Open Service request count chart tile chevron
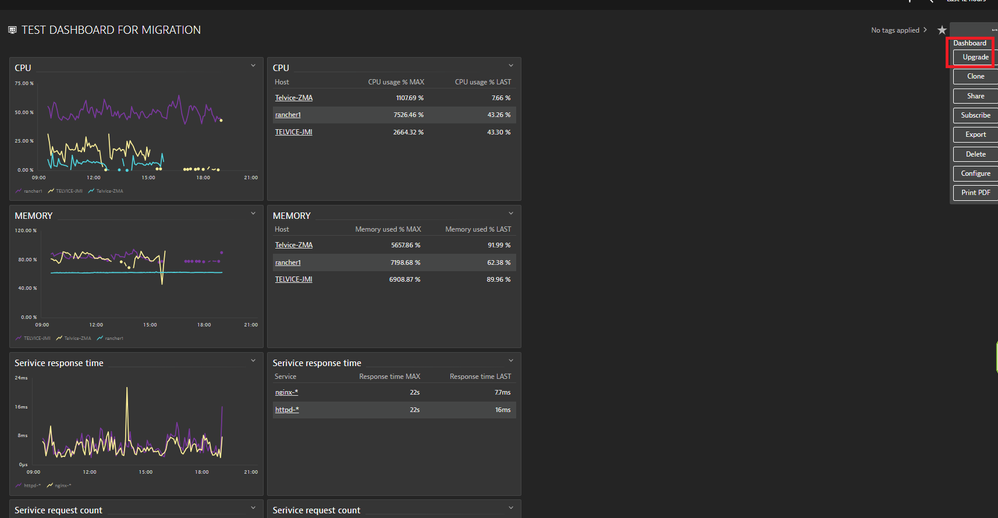The width and height of the screenshot is (998, 518). click(x=253, y=508)
